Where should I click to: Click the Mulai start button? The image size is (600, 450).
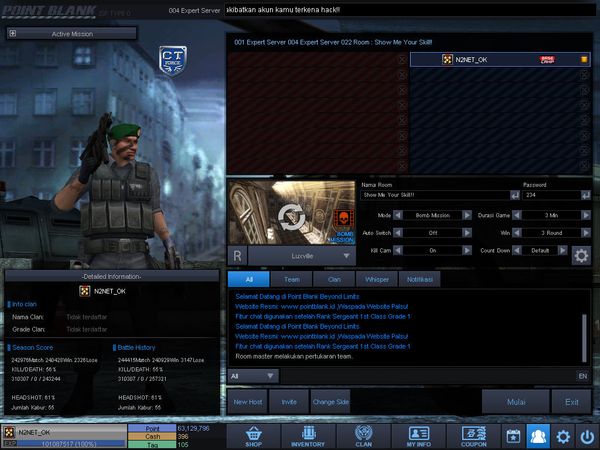516,402
